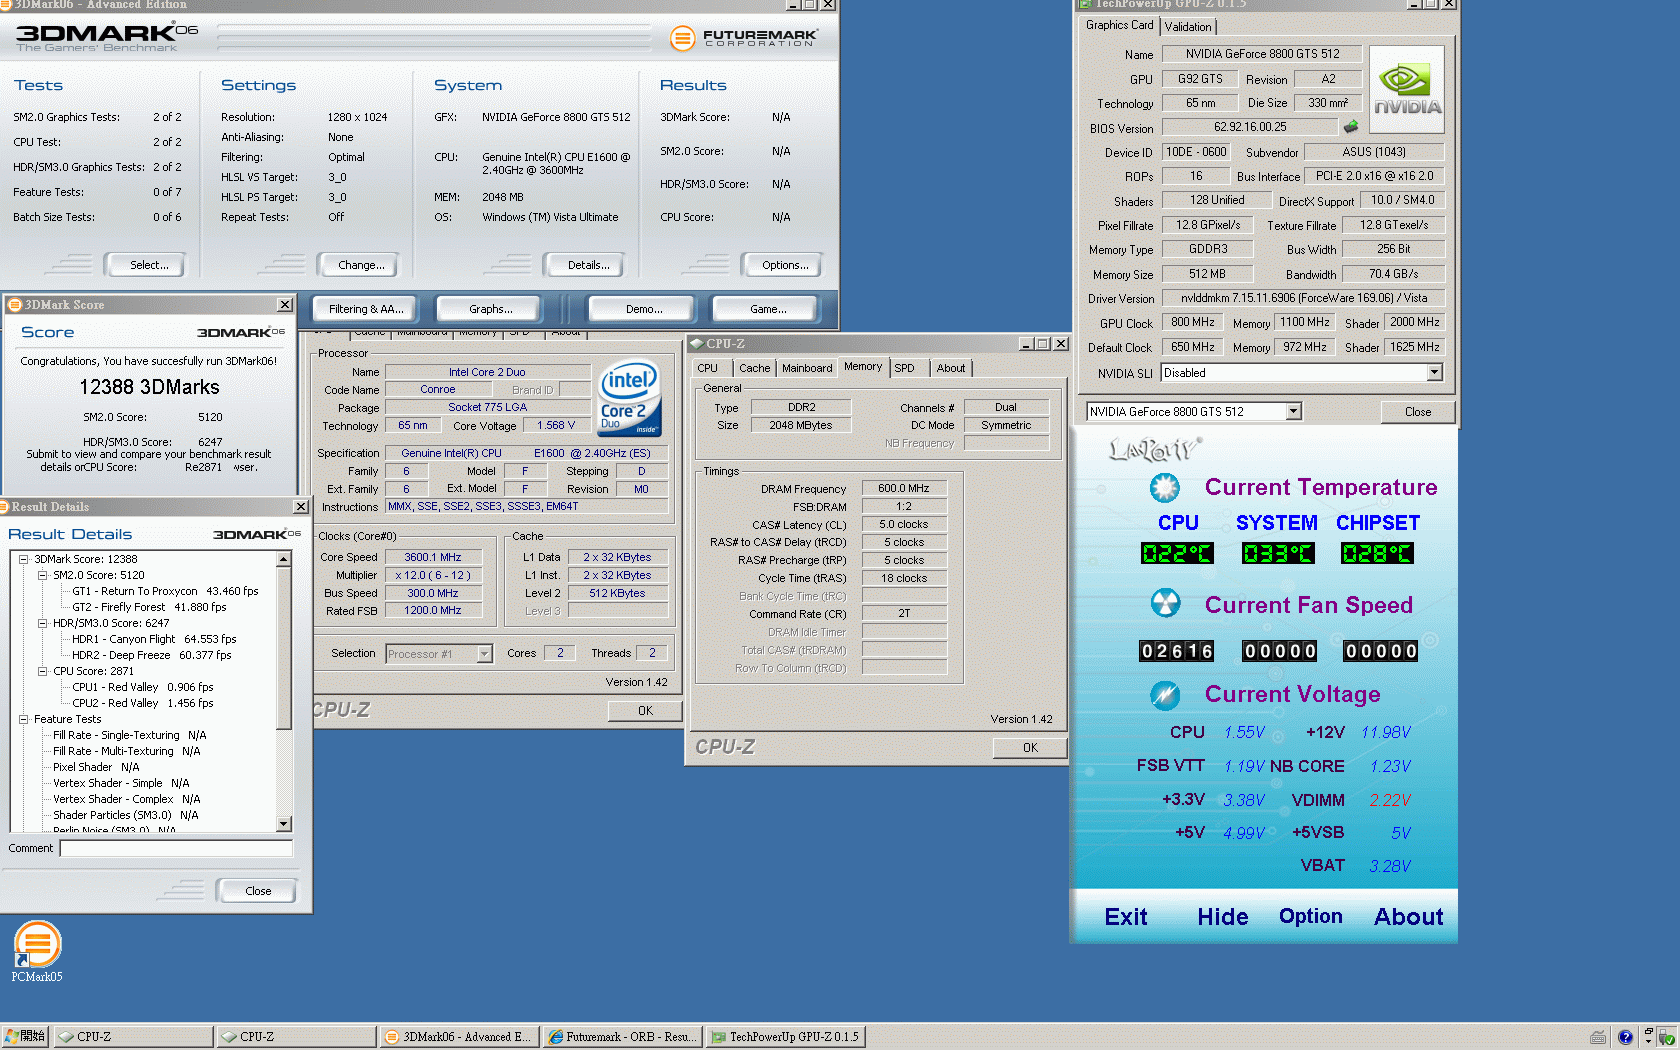1680x1050 pixels.
Task: Click the keyboard icon in system tray
Action: 1598,1037
